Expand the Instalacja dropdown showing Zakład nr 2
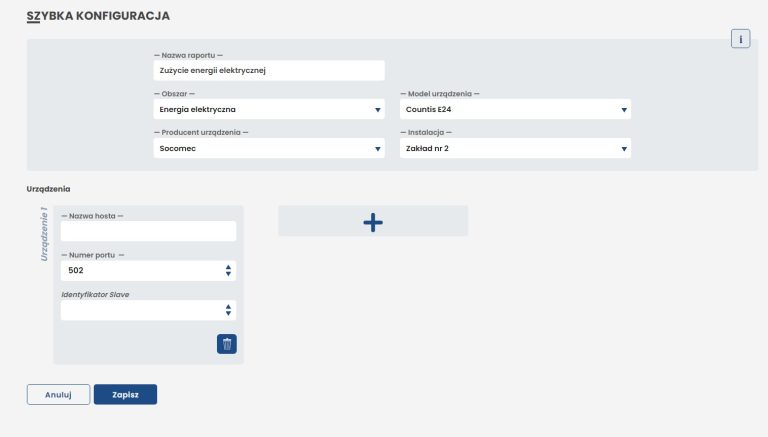 tap(515, 148)
